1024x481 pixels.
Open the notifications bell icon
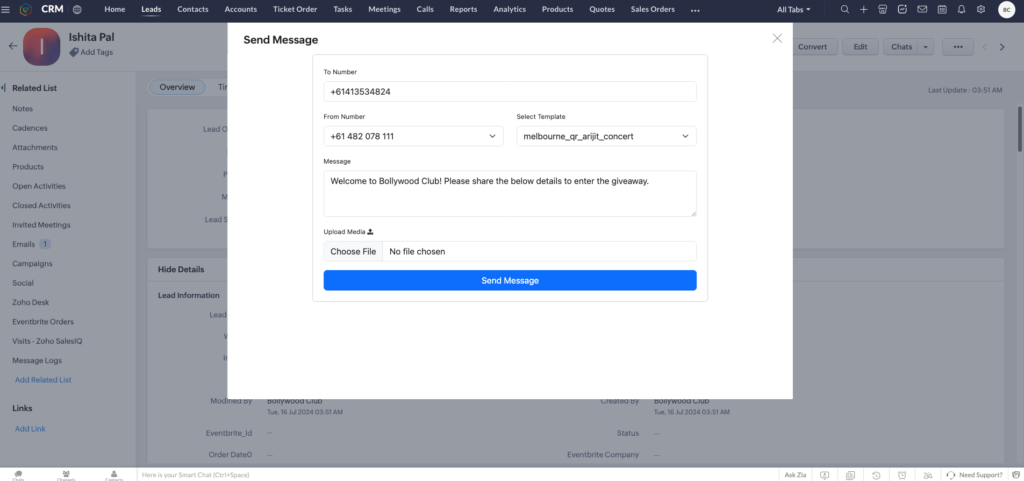point(961,9)
